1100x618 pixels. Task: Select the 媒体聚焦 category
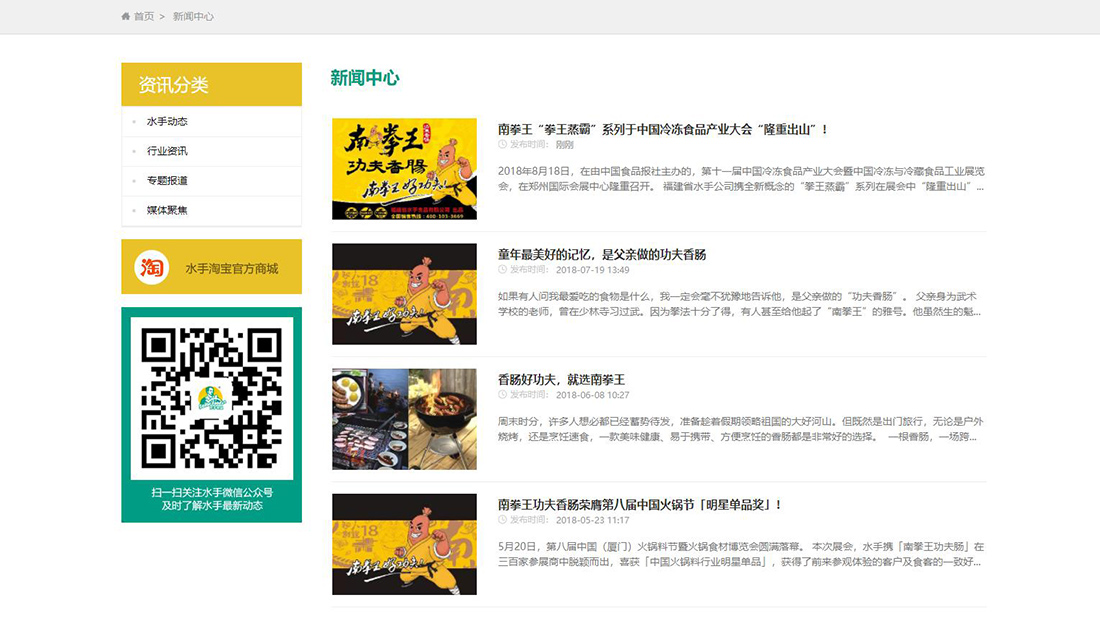pyautogui.click(x=167, y=210)
